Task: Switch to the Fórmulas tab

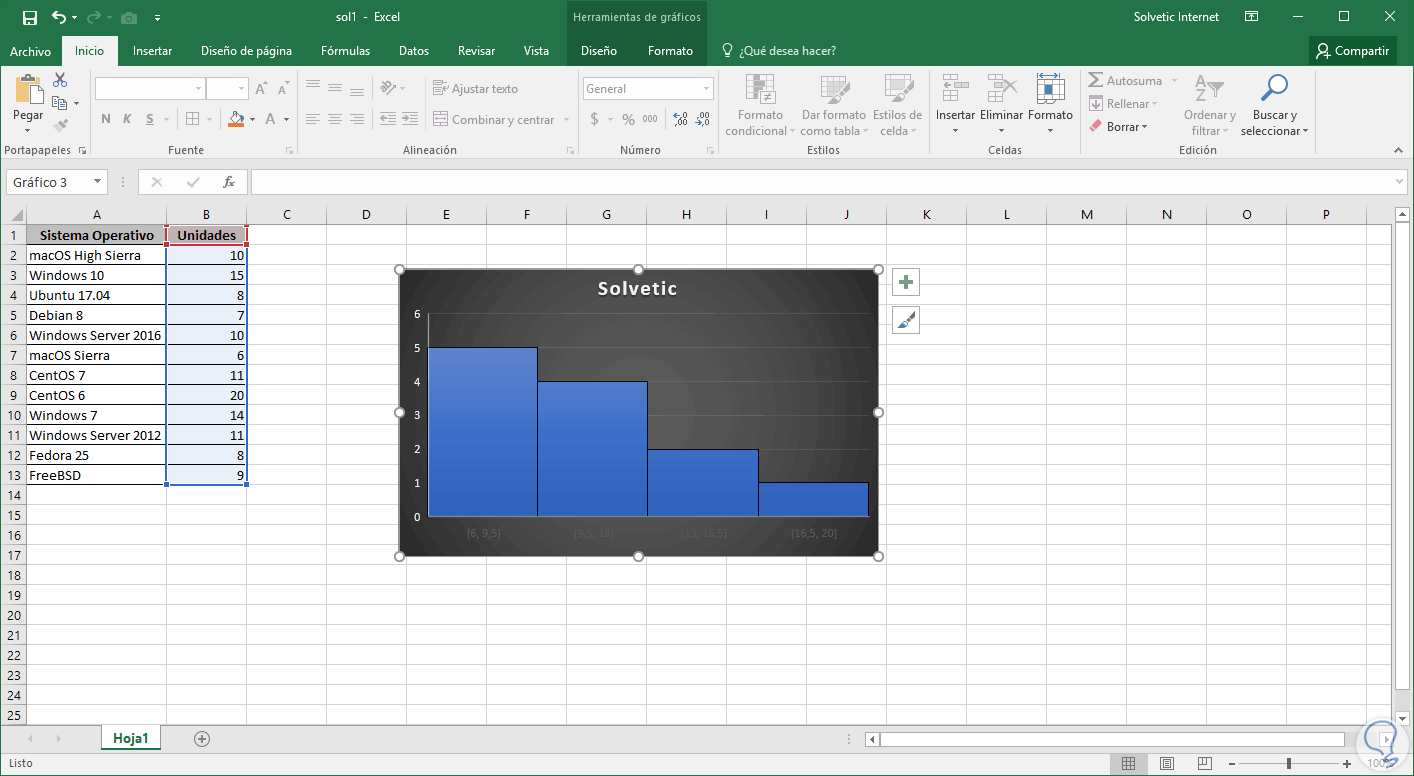Action: (x=345, y=51)
